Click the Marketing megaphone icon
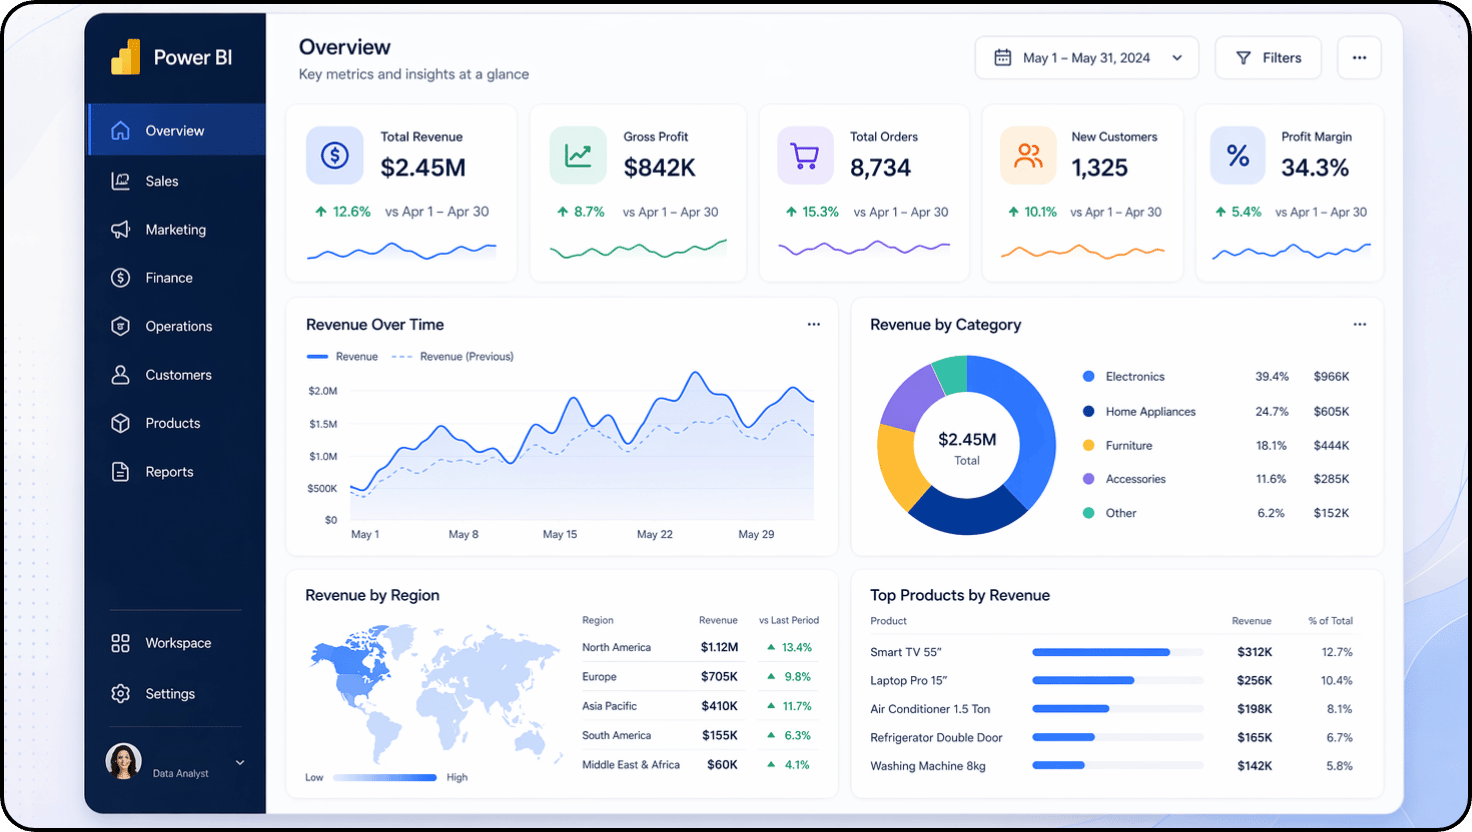Viewport: 1472px width, 832px height. 120,229
